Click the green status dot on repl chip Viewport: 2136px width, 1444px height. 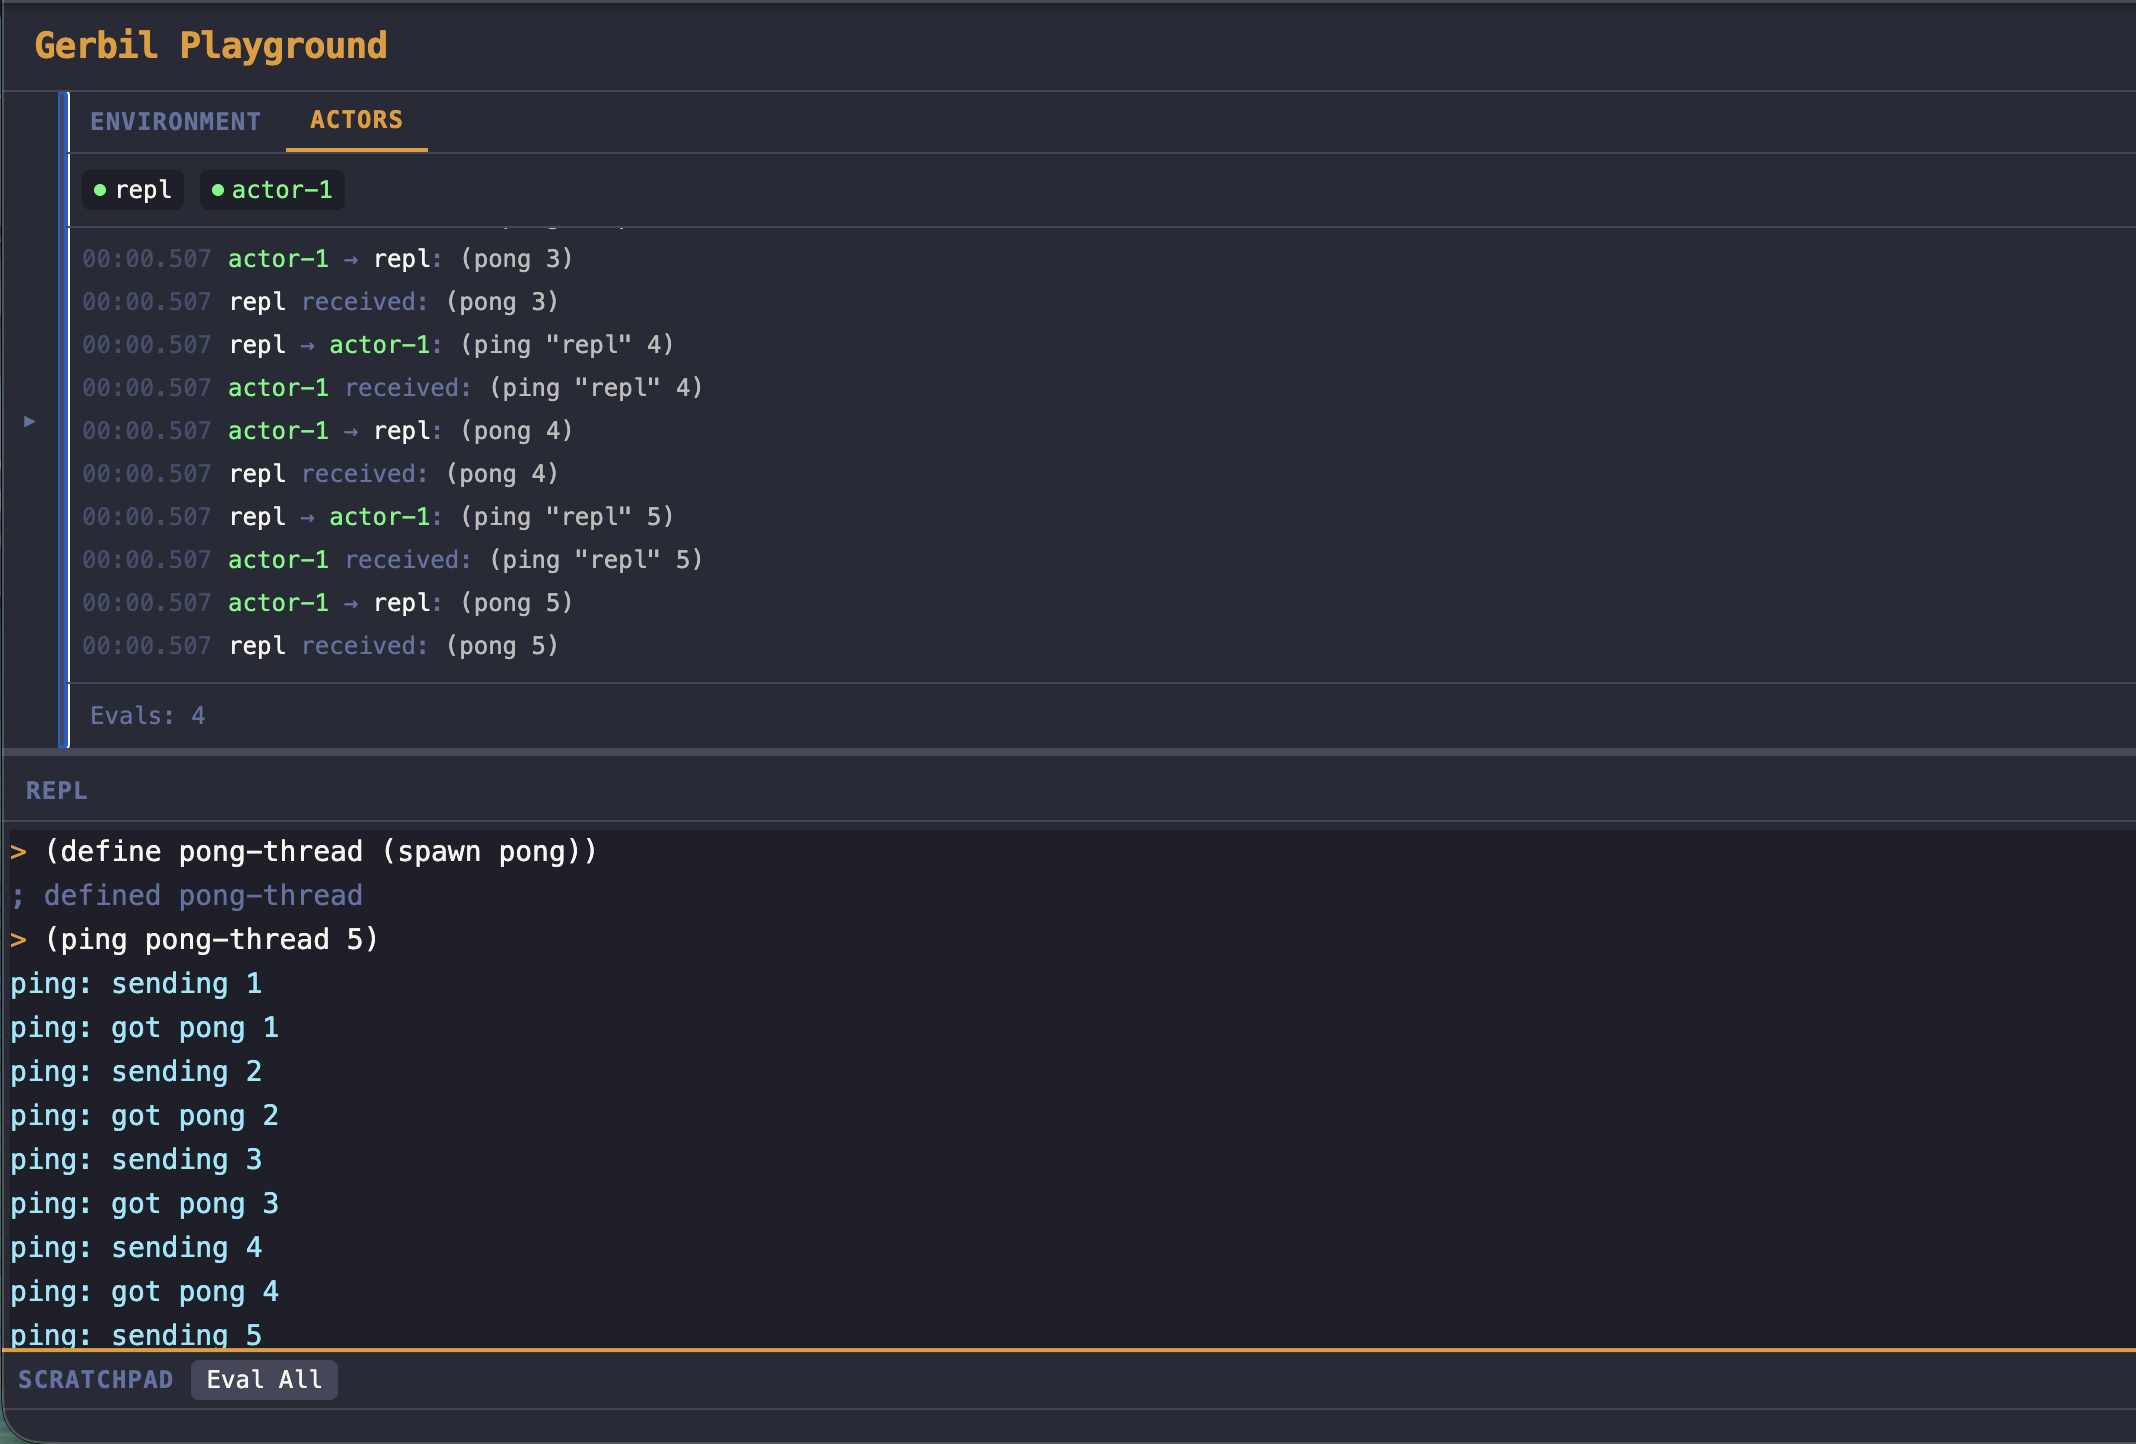click(x=100, y=190)
